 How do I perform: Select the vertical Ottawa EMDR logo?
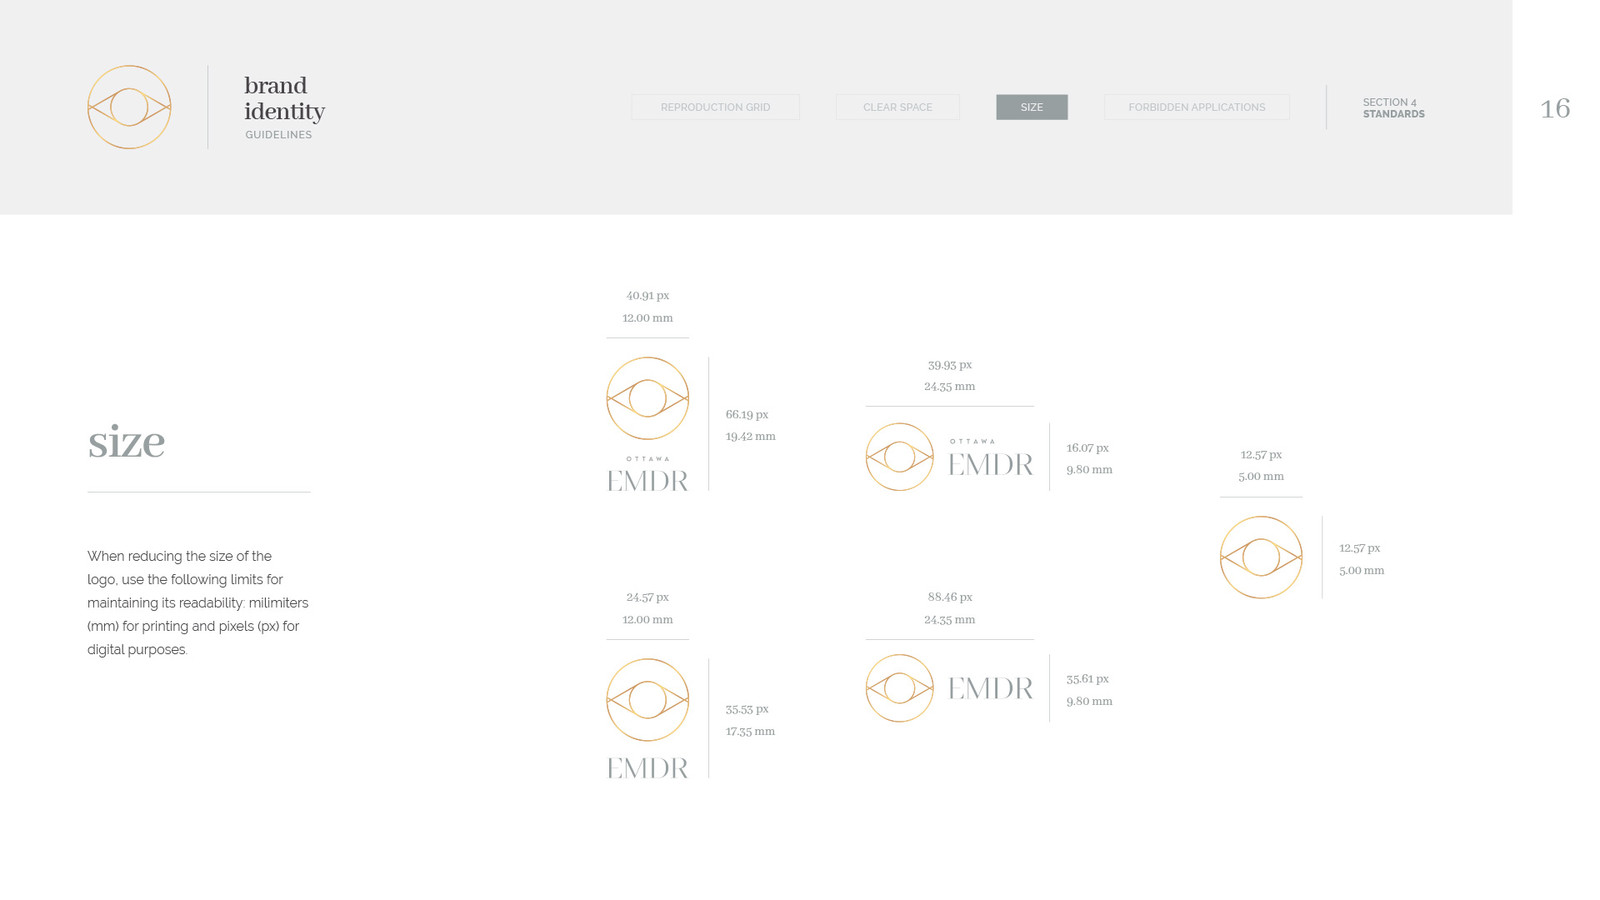tap(647, 424)
